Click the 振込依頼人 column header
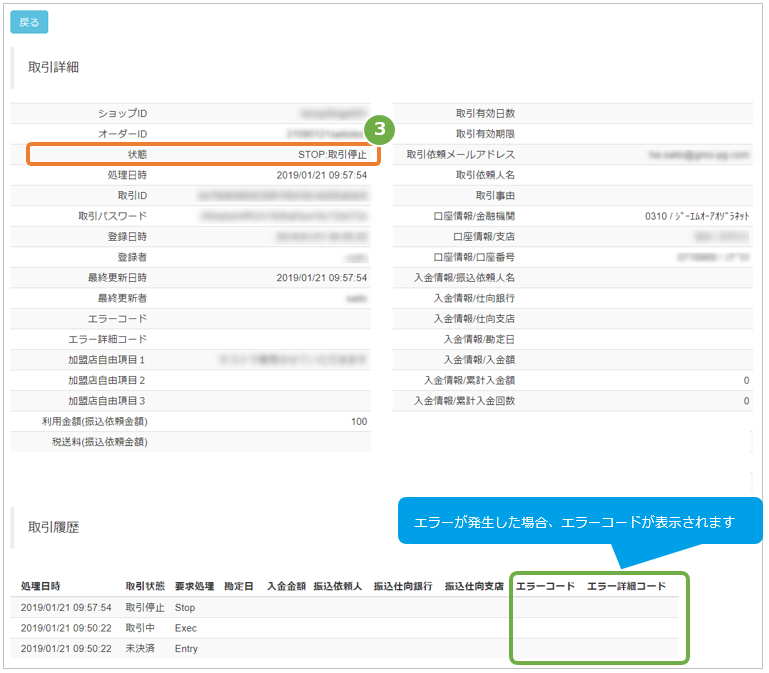 click(338, 586)
